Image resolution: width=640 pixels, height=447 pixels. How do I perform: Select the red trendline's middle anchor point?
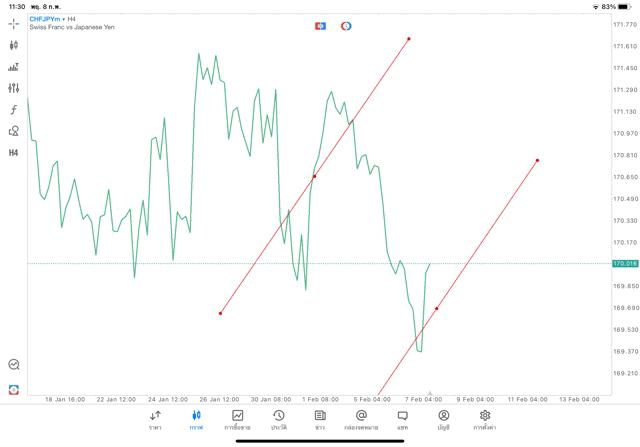pos(314,176)
